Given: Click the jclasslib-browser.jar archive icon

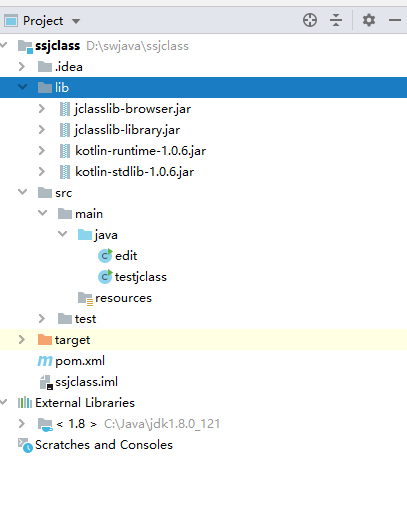Looking at the screenshot, I should tap(65, 109).
